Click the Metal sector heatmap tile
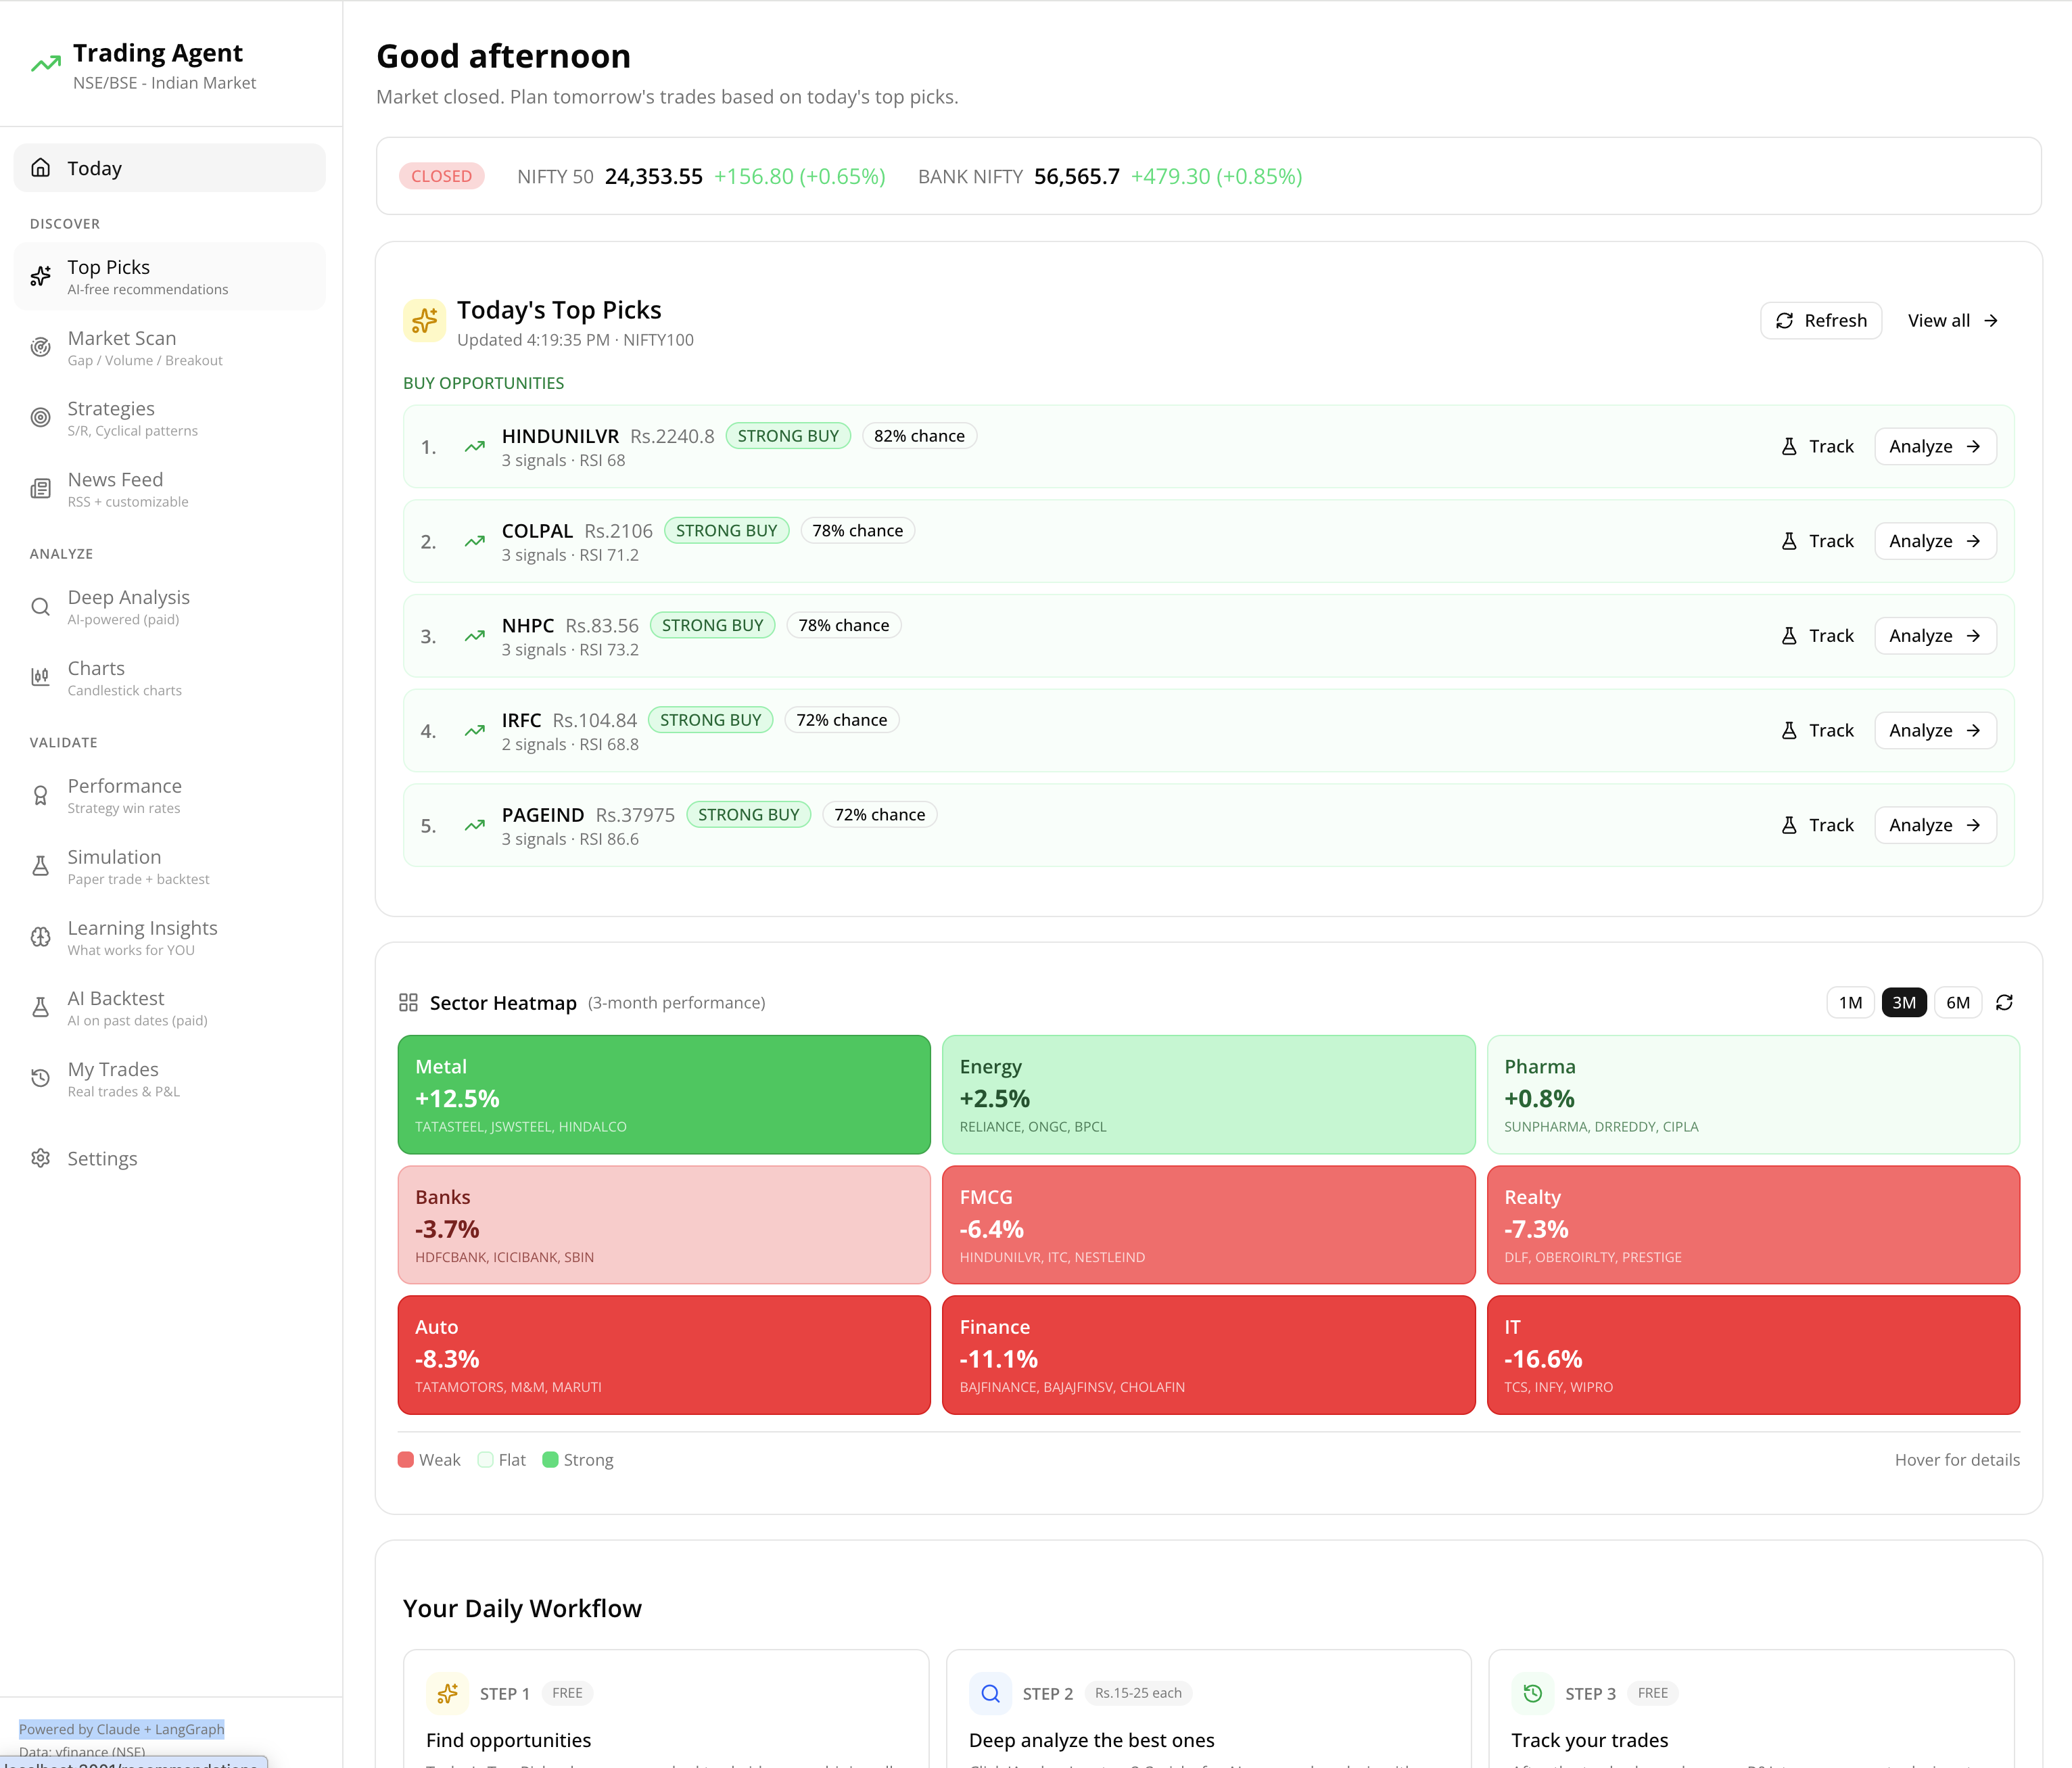 click(663, 1094)
